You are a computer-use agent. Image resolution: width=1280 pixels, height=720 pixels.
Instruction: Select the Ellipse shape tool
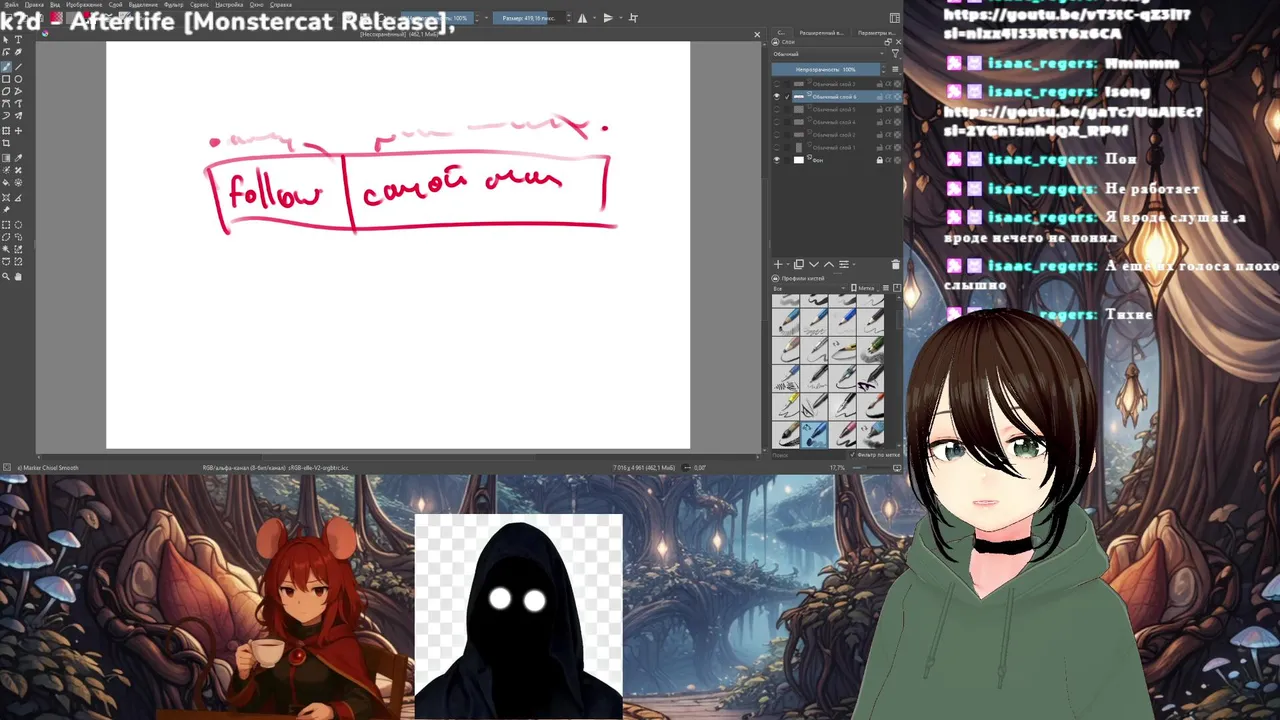(18, 79)
